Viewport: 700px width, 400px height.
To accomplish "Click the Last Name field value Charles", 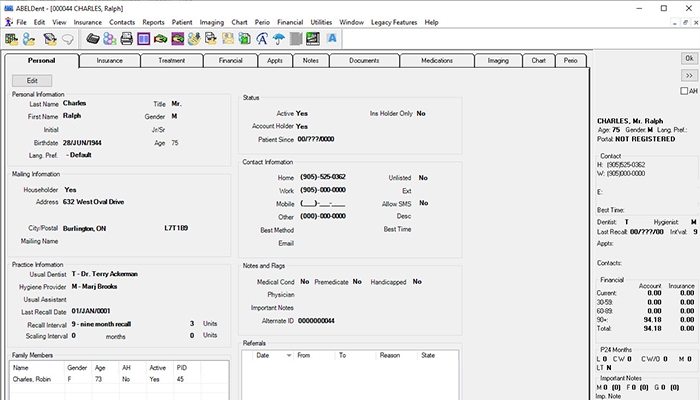I will pyautogui.click(x=75, y=103).
